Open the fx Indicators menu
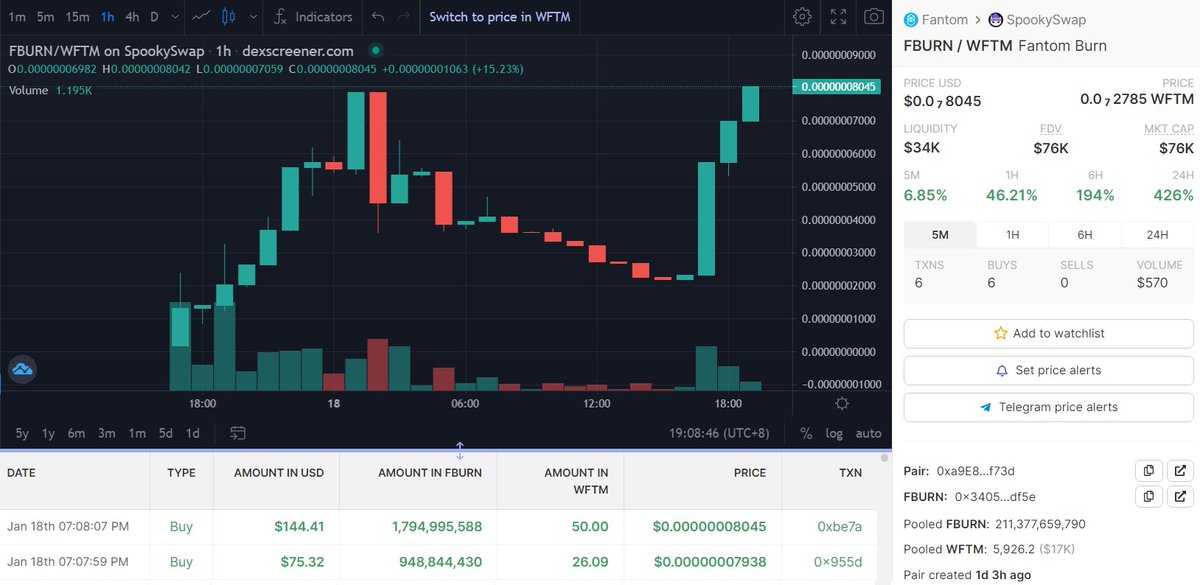 click(313, 17)
